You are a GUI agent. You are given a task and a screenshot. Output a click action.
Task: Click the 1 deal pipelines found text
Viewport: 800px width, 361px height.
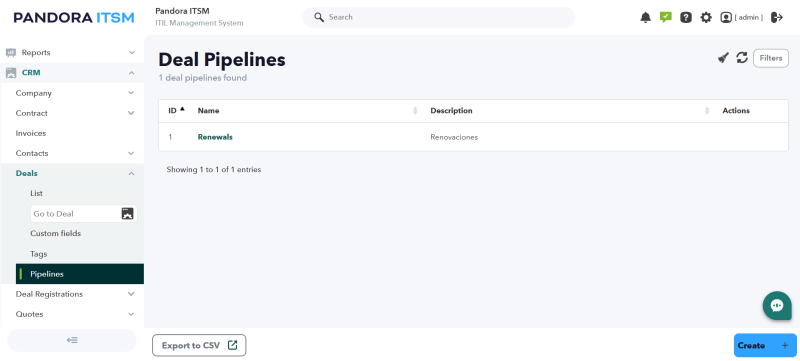203,78
